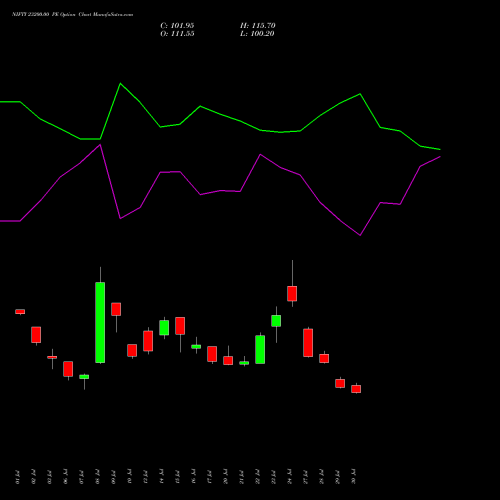Screen dimensions: 500x500
Task: Click the high value H: 115.70
Action: click(x=258, y=26)
